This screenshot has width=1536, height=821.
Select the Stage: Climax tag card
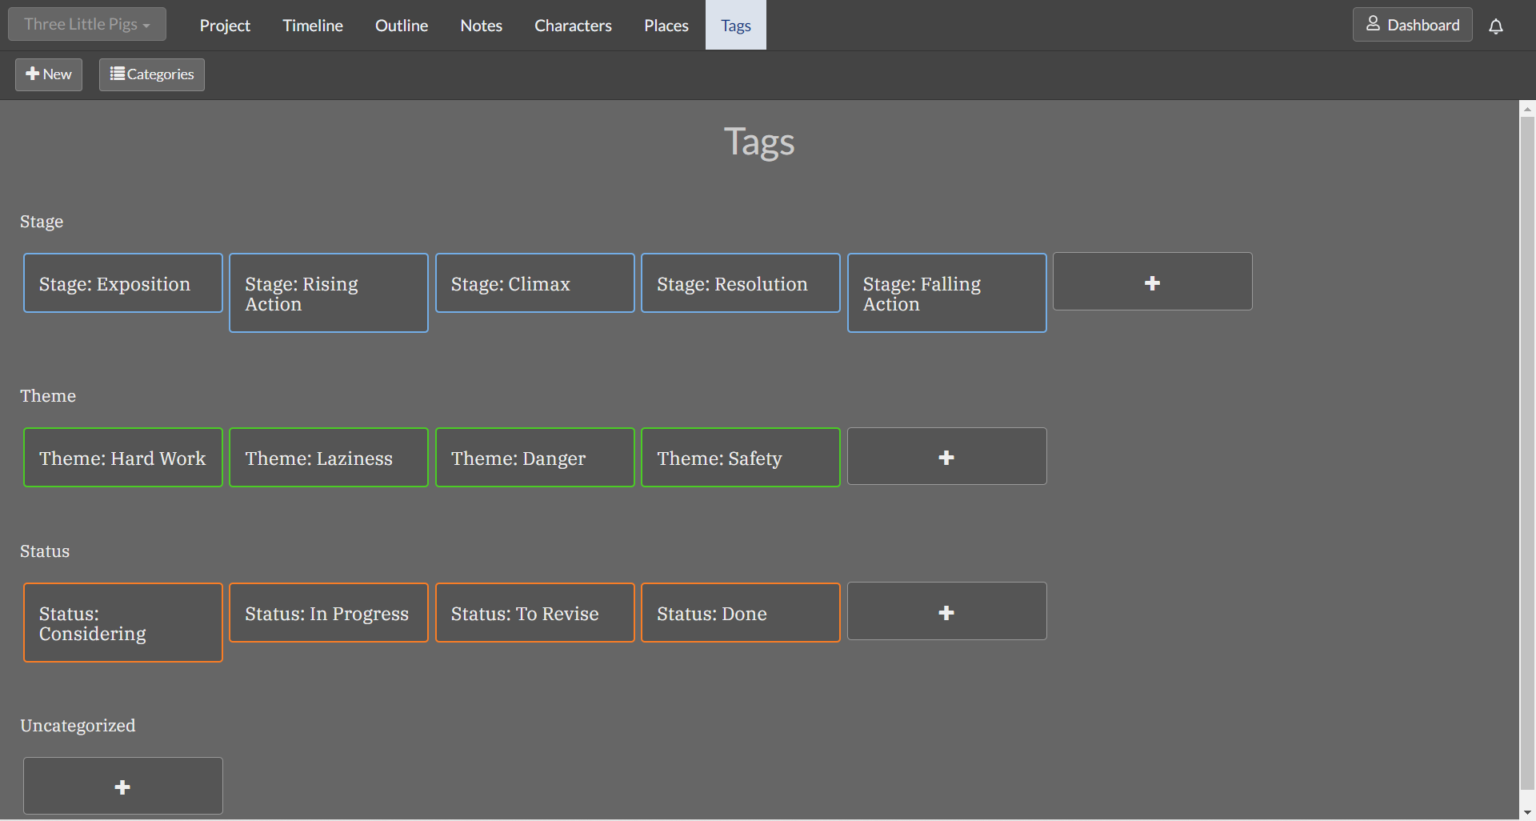pos(535,283)
